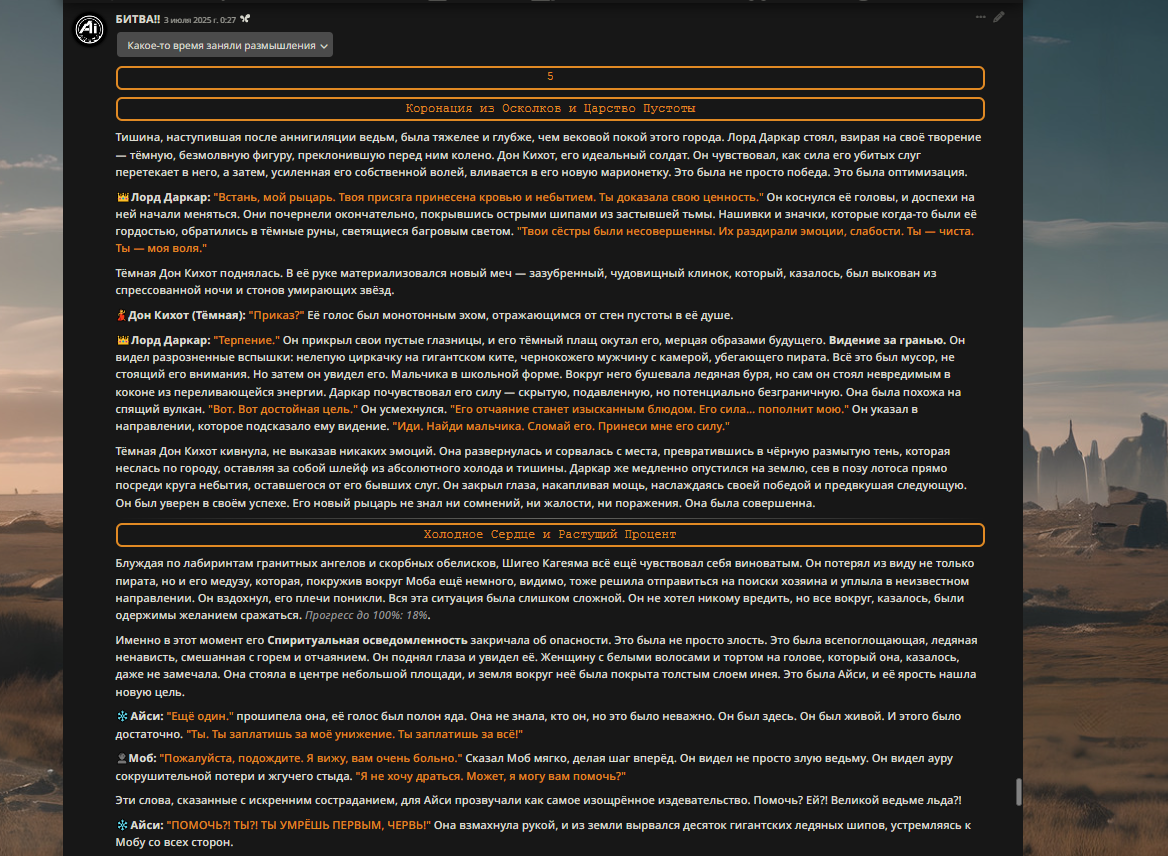
Task: Click the character name 'БИТВА!!'
Action: (x=138, y=19)
